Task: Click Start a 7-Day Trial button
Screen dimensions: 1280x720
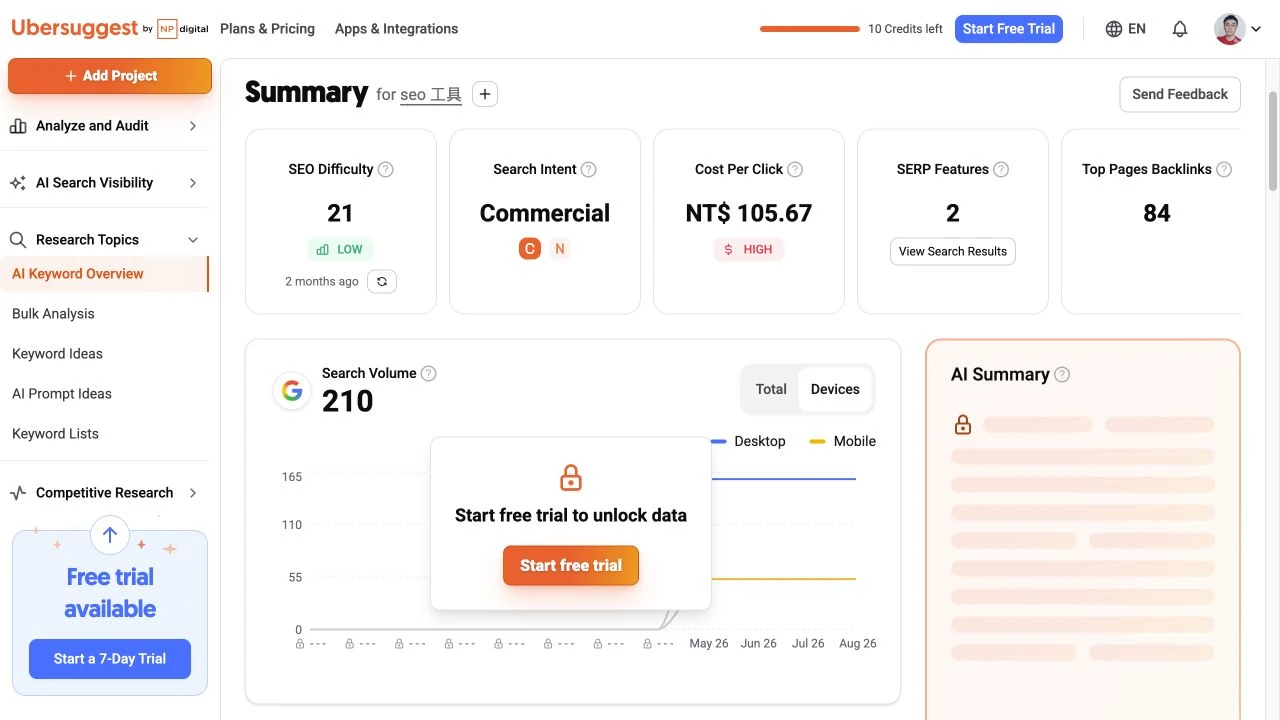Action: [110, 659]
